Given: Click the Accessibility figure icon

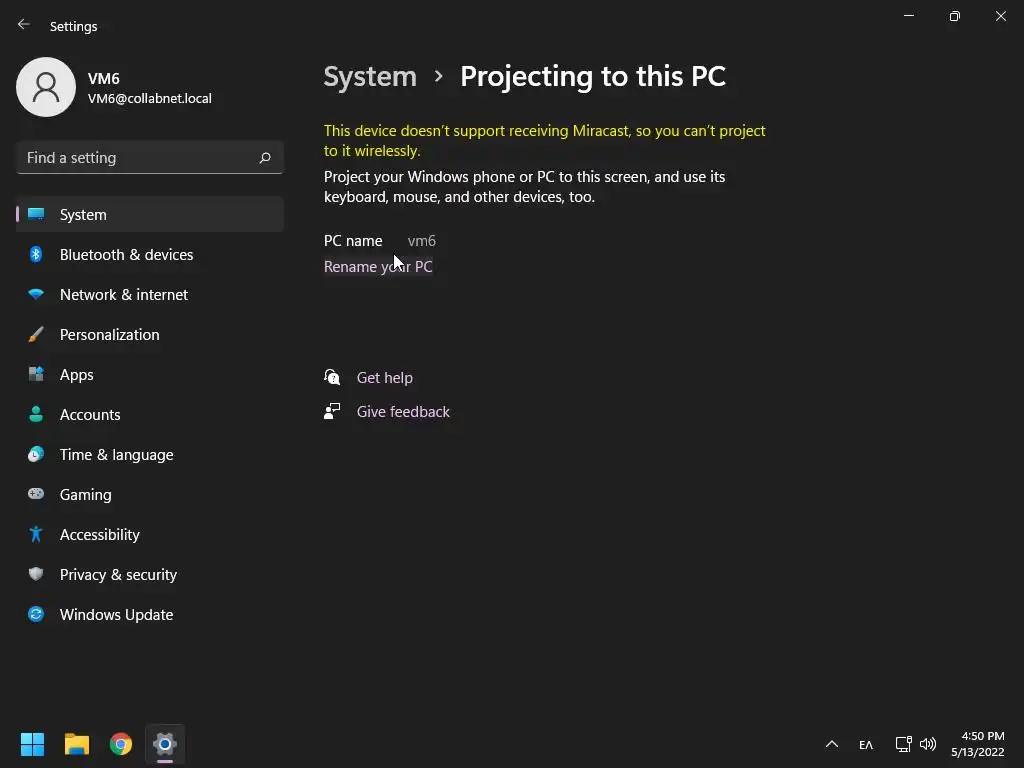Looking at the screenshot, I should coord(36,535).
